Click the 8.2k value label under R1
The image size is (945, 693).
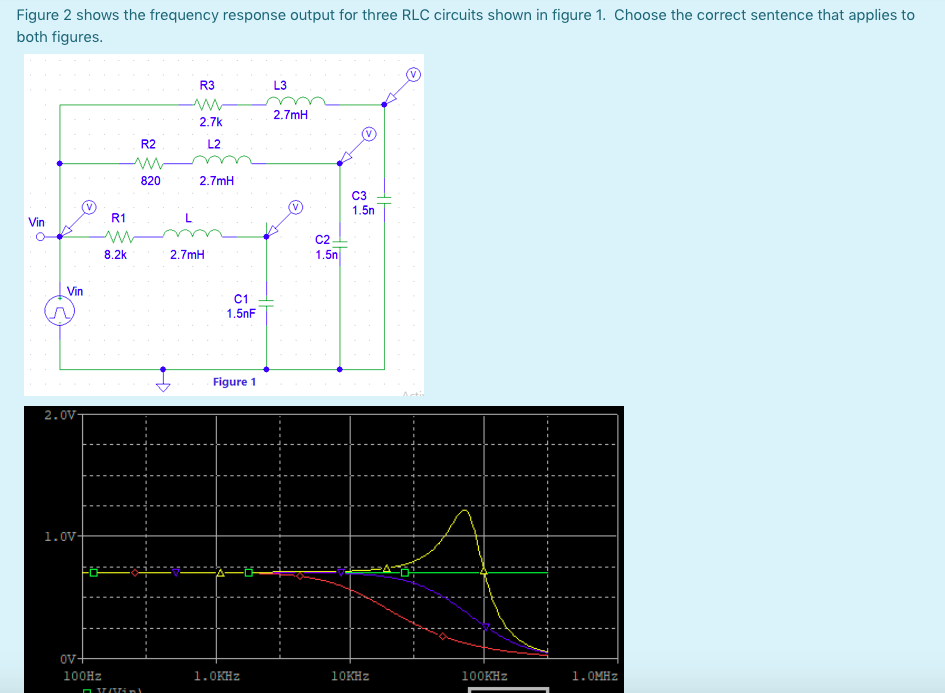(115, 253)
